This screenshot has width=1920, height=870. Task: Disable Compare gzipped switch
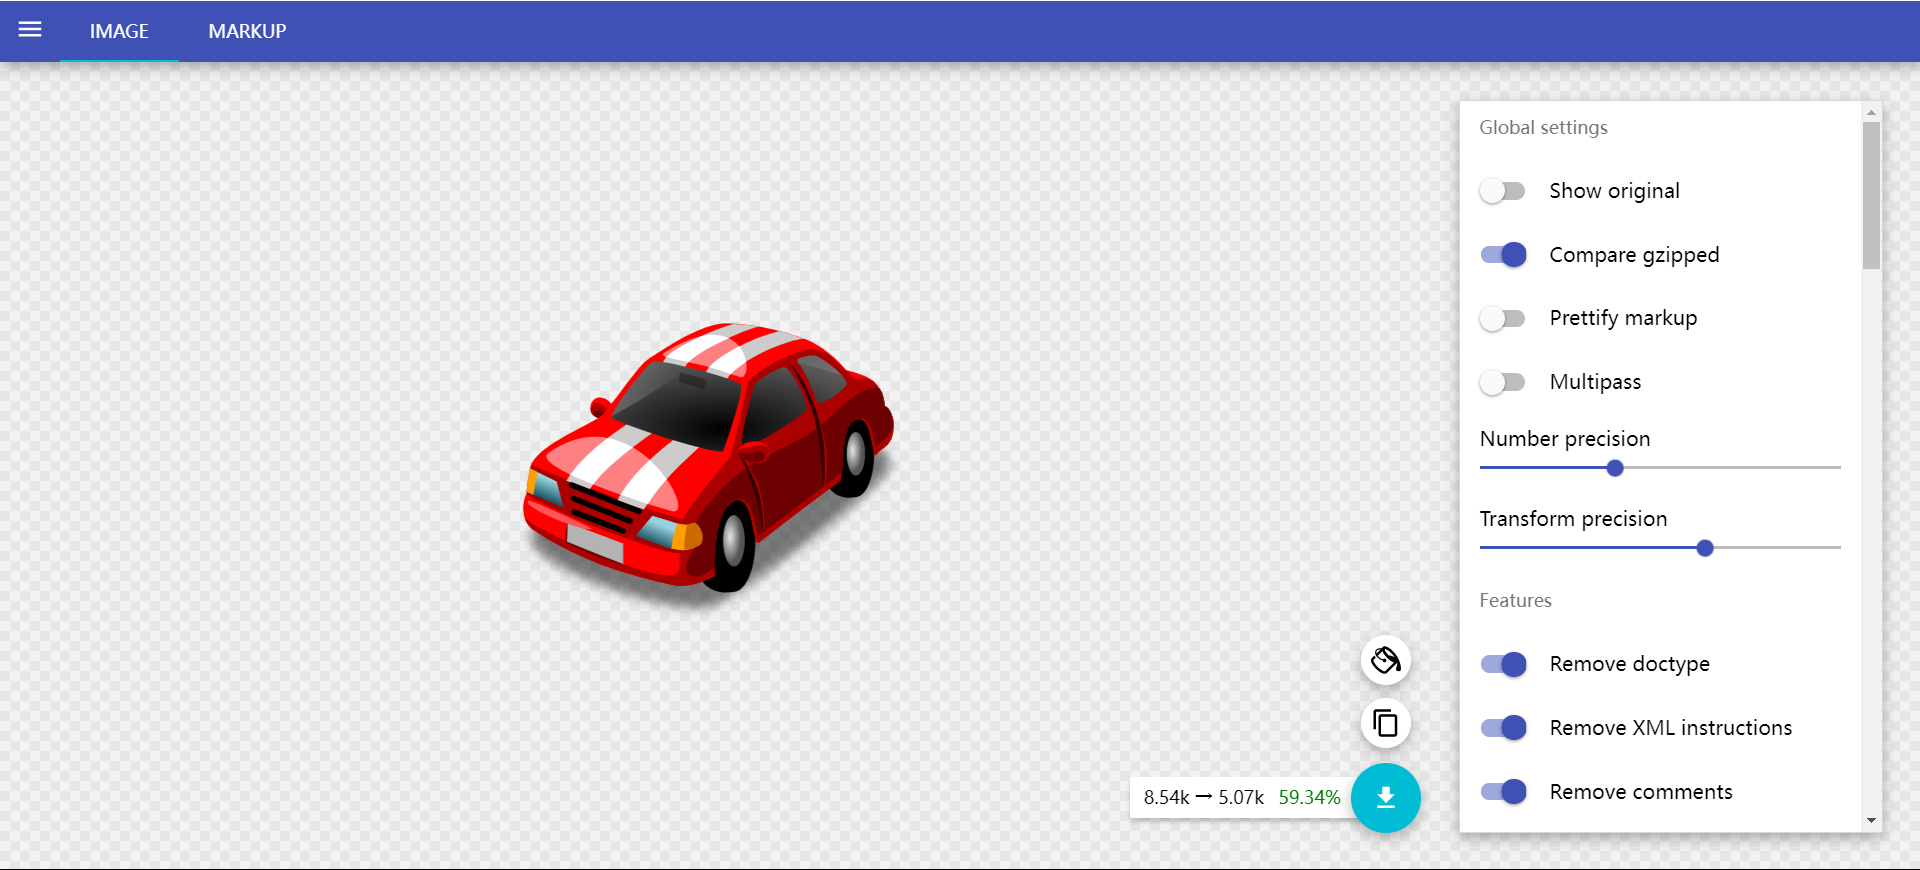pyautogui.click(x=1502, y=255)
